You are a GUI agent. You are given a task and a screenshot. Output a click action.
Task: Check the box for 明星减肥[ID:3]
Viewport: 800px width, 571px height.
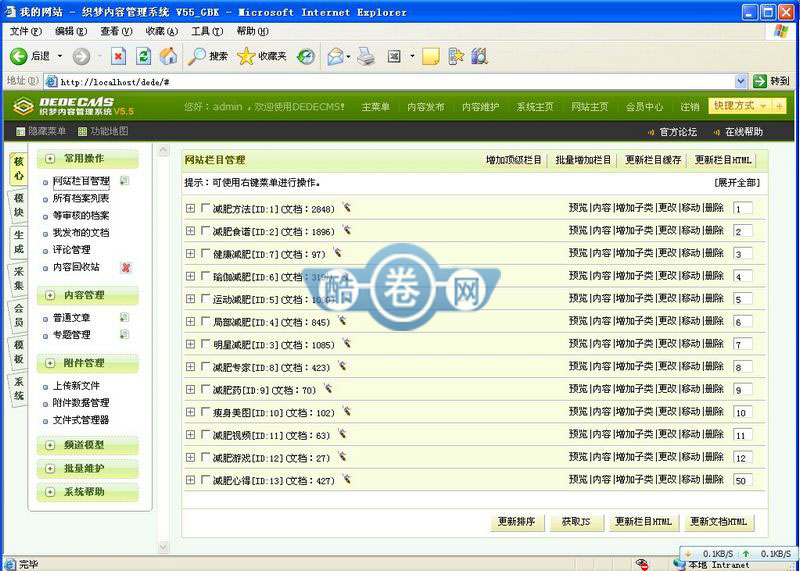(x=206, y=344)
